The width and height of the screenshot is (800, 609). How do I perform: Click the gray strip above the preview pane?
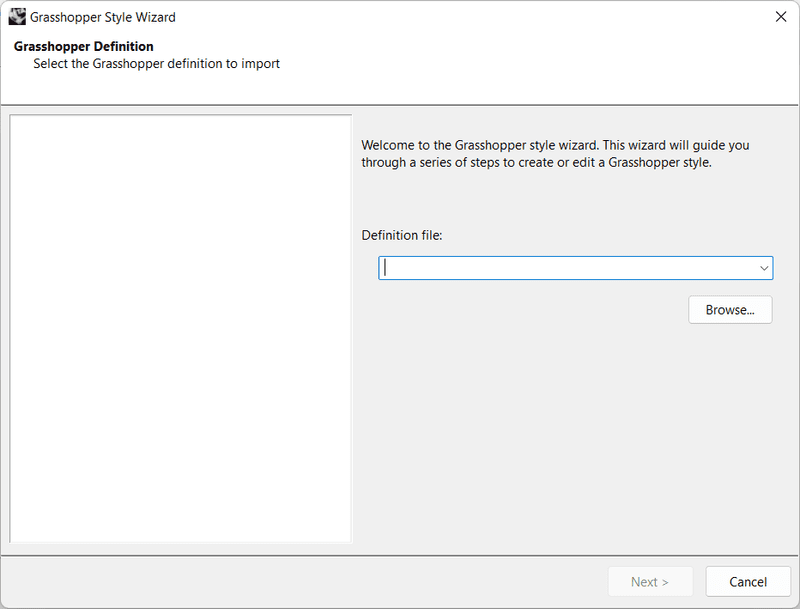[x=180, y=110]
